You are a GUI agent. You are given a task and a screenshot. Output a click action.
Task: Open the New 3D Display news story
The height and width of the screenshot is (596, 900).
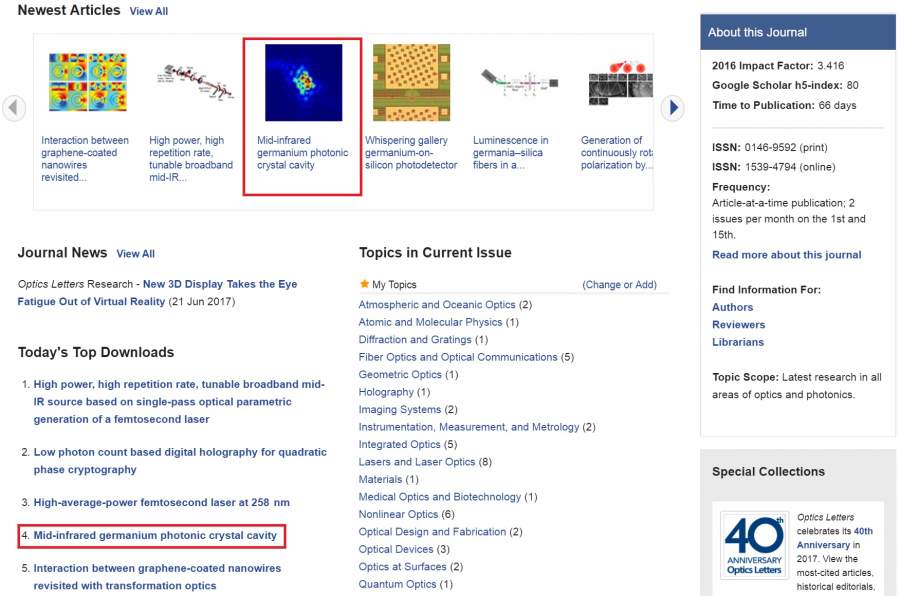click(220, 284)
